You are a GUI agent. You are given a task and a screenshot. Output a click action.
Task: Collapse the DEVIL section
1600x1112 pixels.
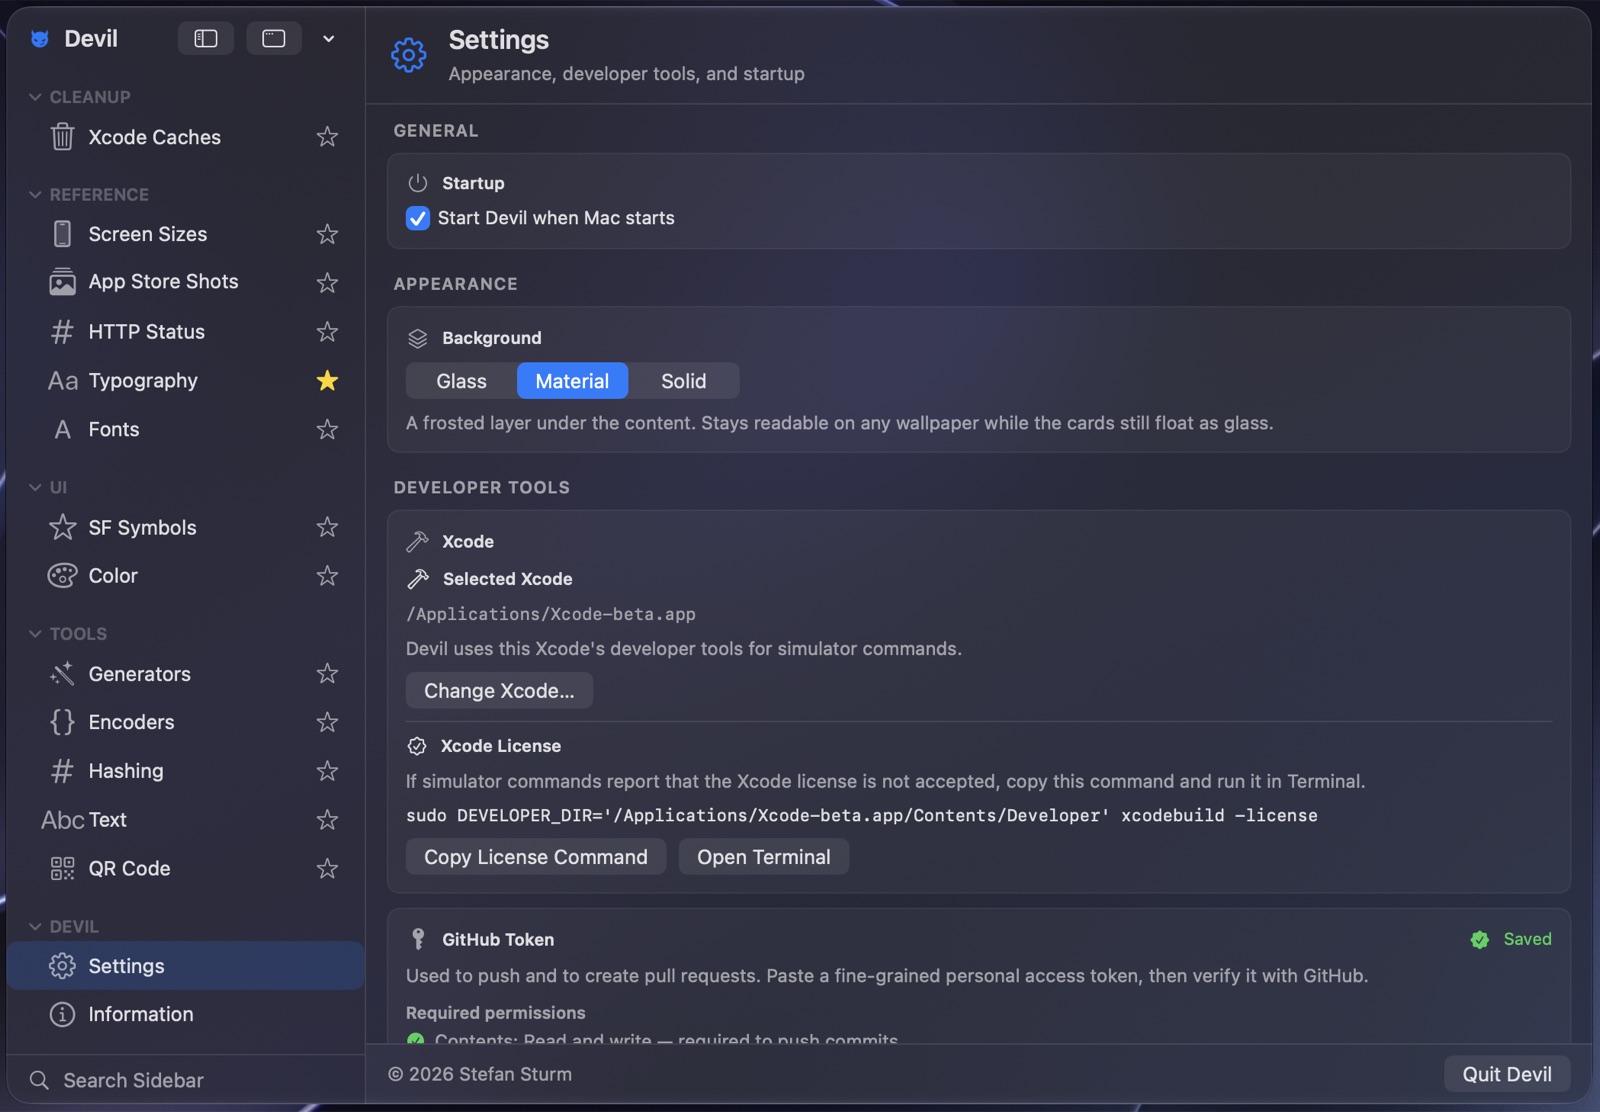[x=35, y=927]
